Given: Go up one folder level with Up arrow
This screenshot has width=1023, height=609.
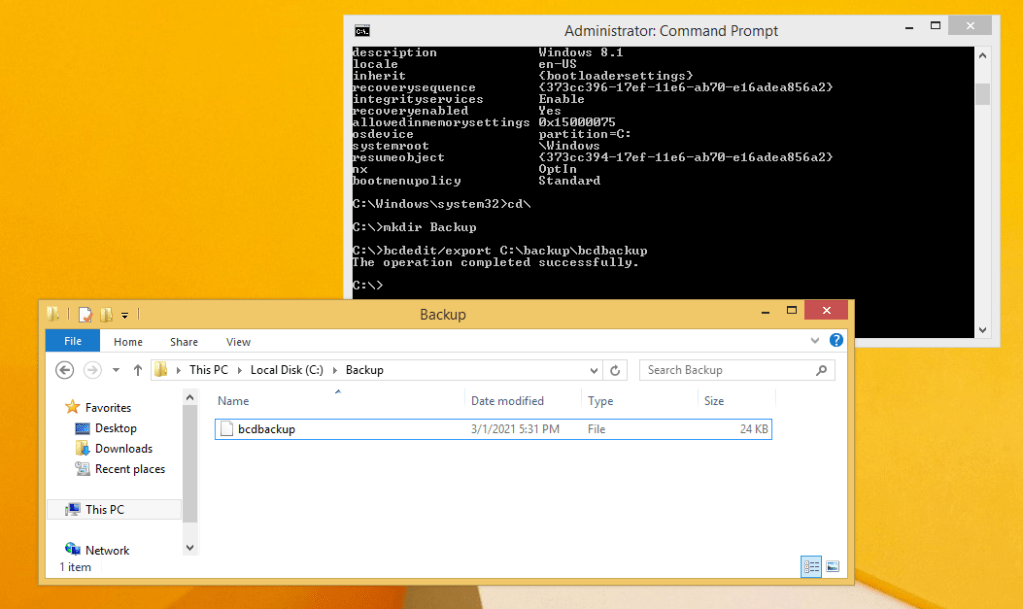Looking at the screenshot, I should tap(138, 370).
